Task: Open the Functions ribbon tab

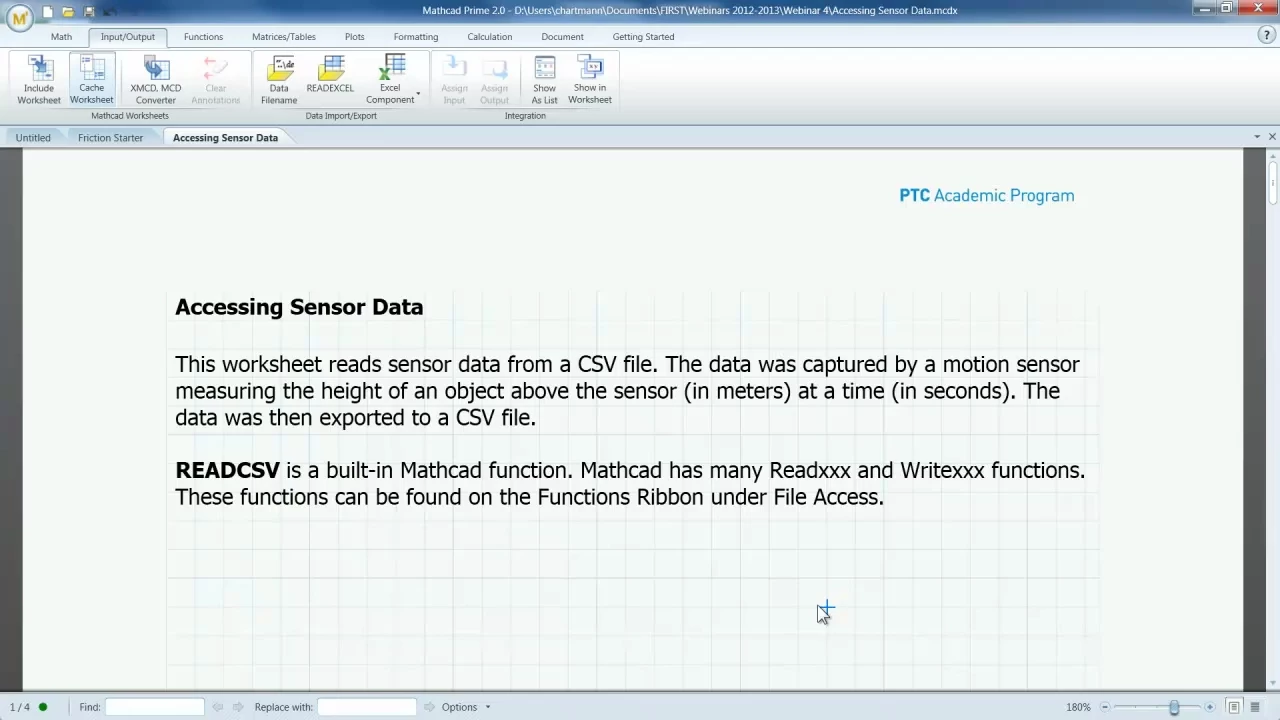Action: pyautogui.click(x=203, y=37)
